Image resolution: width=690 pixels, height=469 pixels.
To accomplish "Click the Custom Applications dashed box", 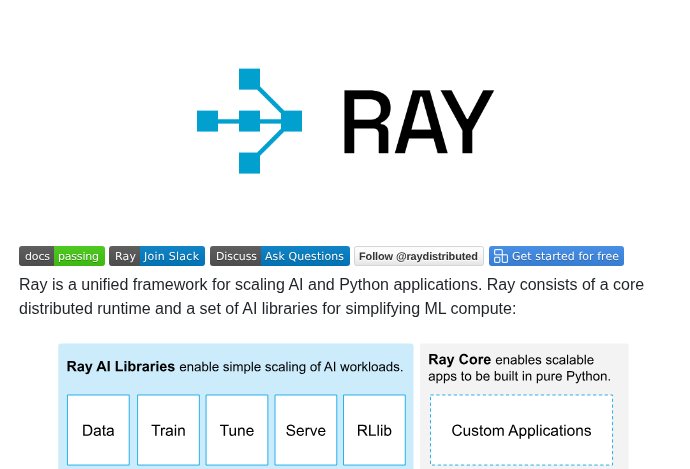I will coord(521,430).
